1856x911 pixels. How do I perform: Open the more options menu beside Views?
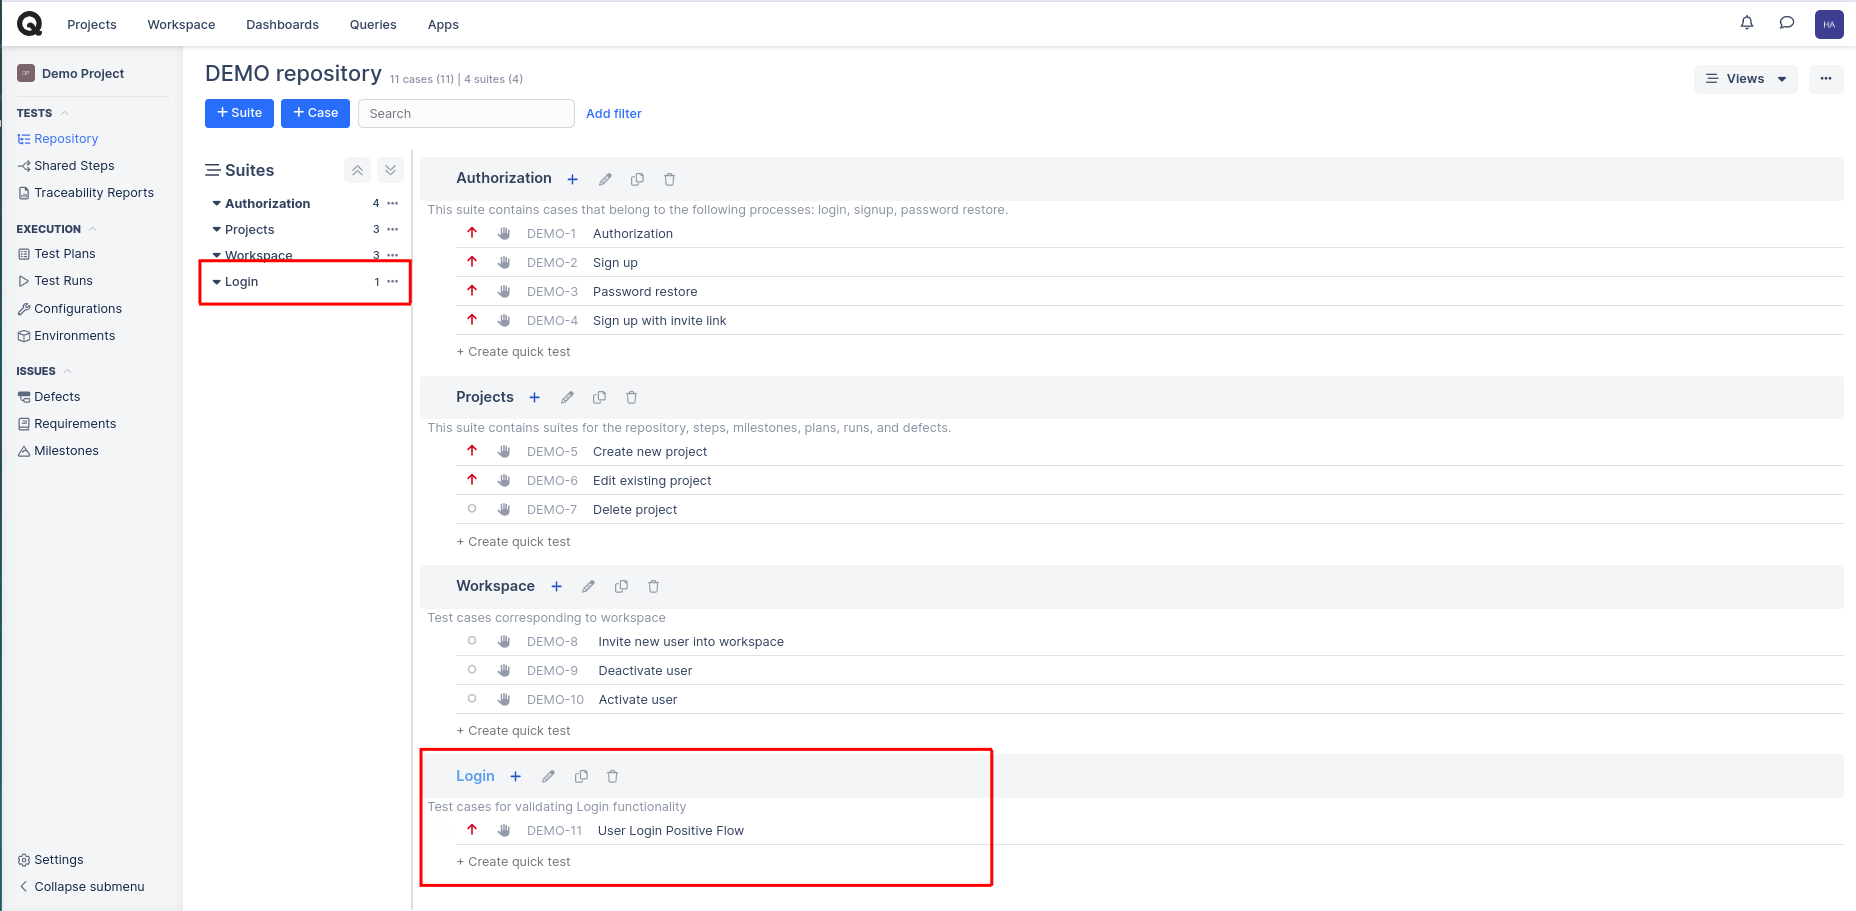[x=1825, y=79]
